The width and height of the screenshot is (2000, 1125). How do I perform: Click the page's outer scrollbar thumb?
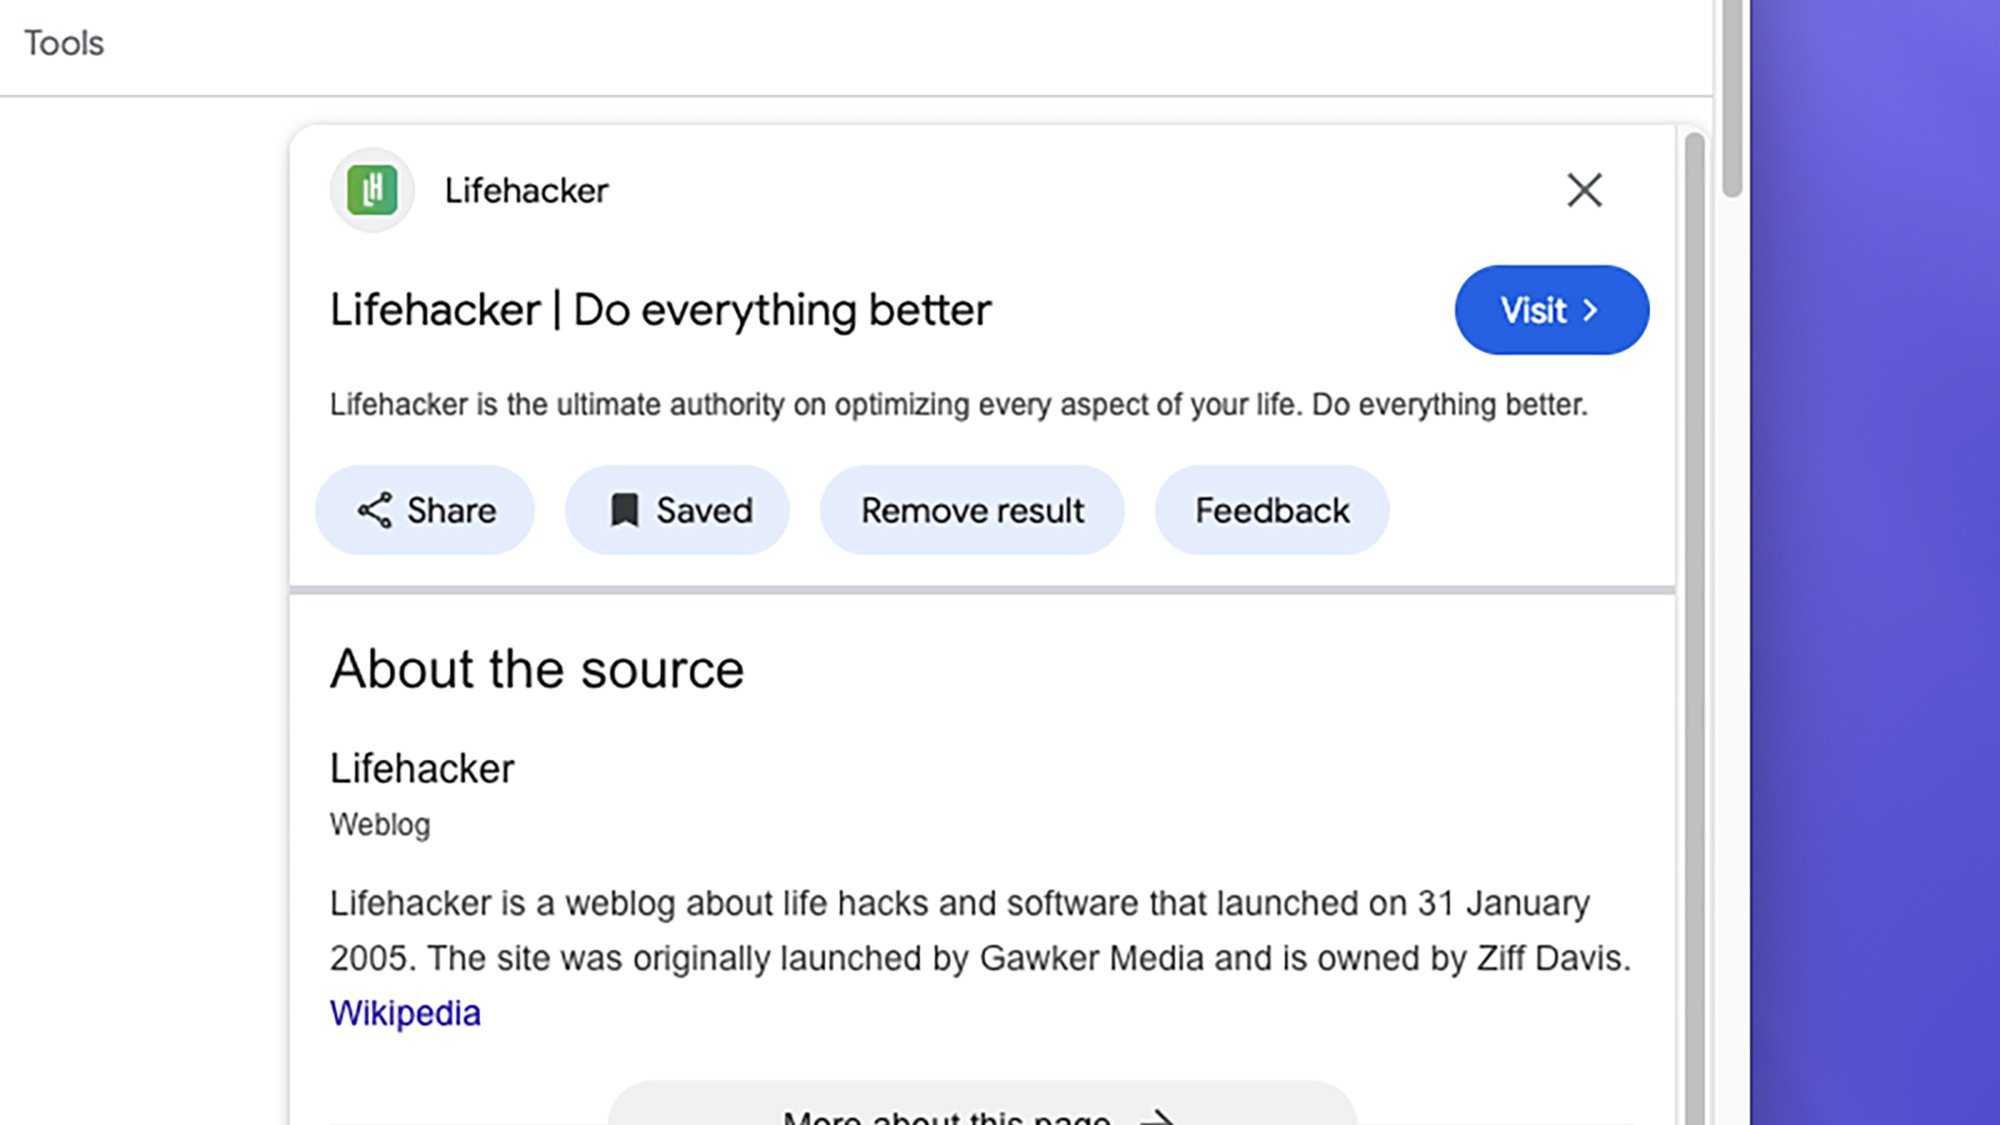pyautogui.click(x=1732, y=98)
